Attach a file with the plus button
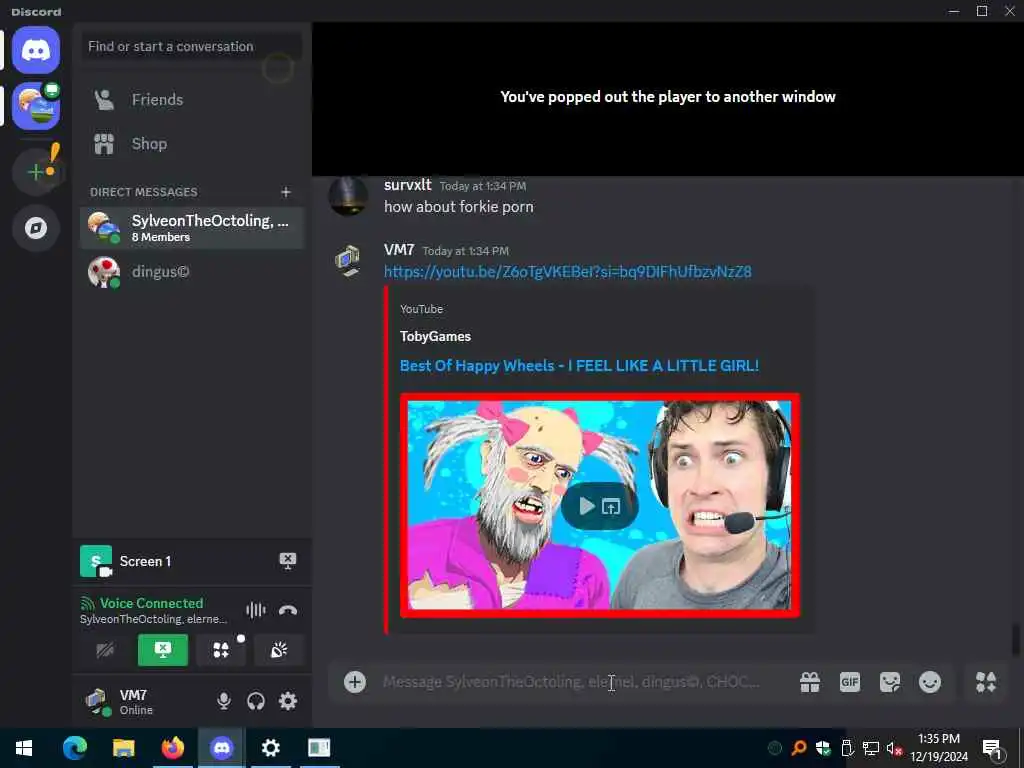 pos(355,682)
